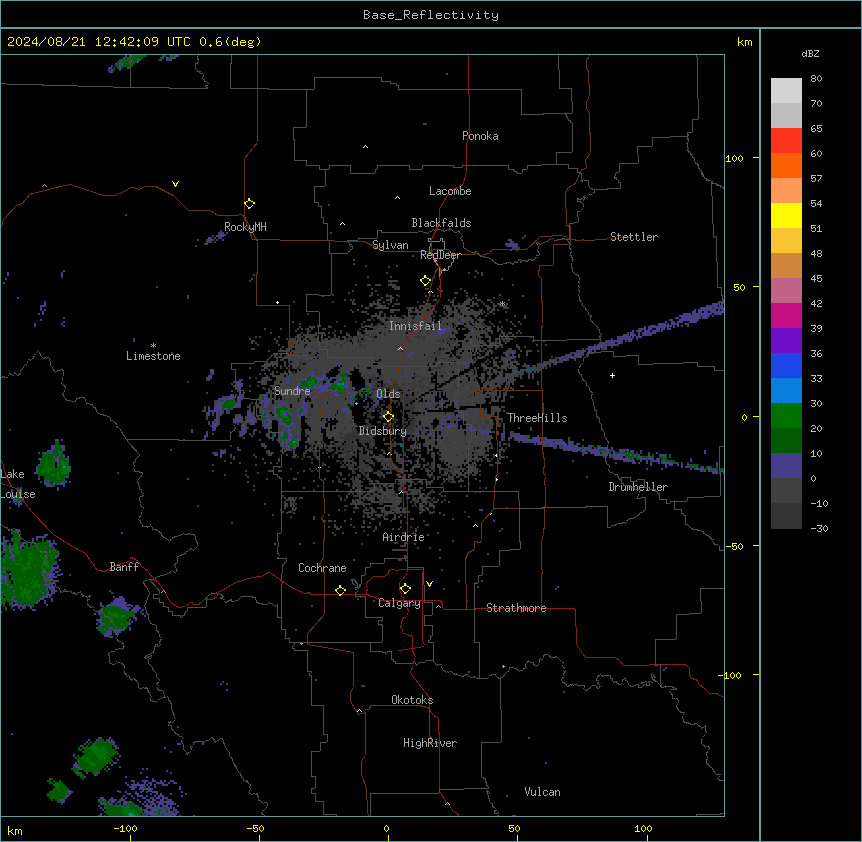The width and height of the screenshot is (862, 842).
Task: Click the Ponoka town label
Action: coord(480,136)
